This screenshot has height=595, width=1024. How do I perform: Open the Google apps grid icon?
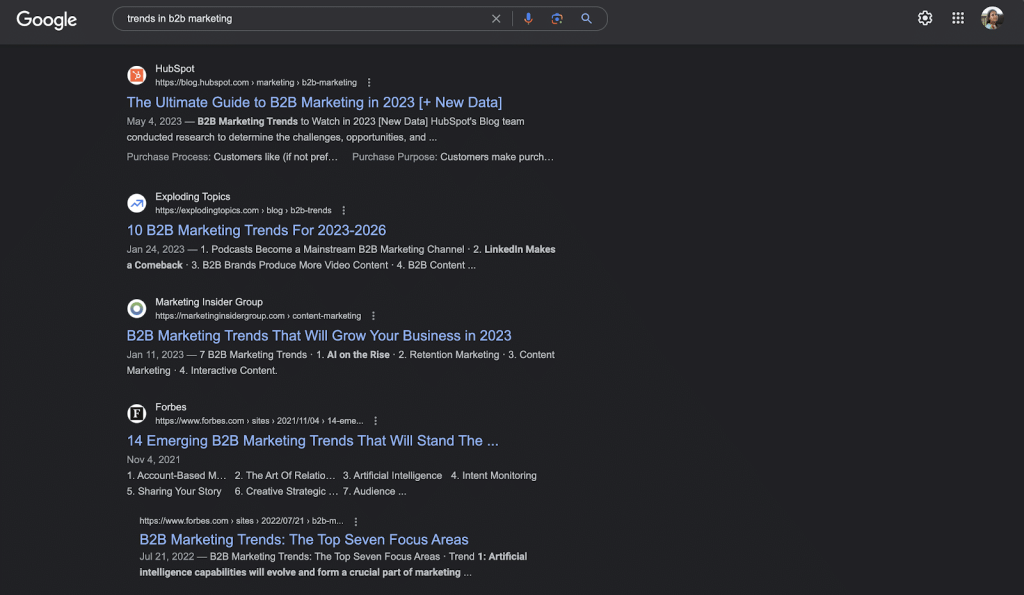click(958, 18)
